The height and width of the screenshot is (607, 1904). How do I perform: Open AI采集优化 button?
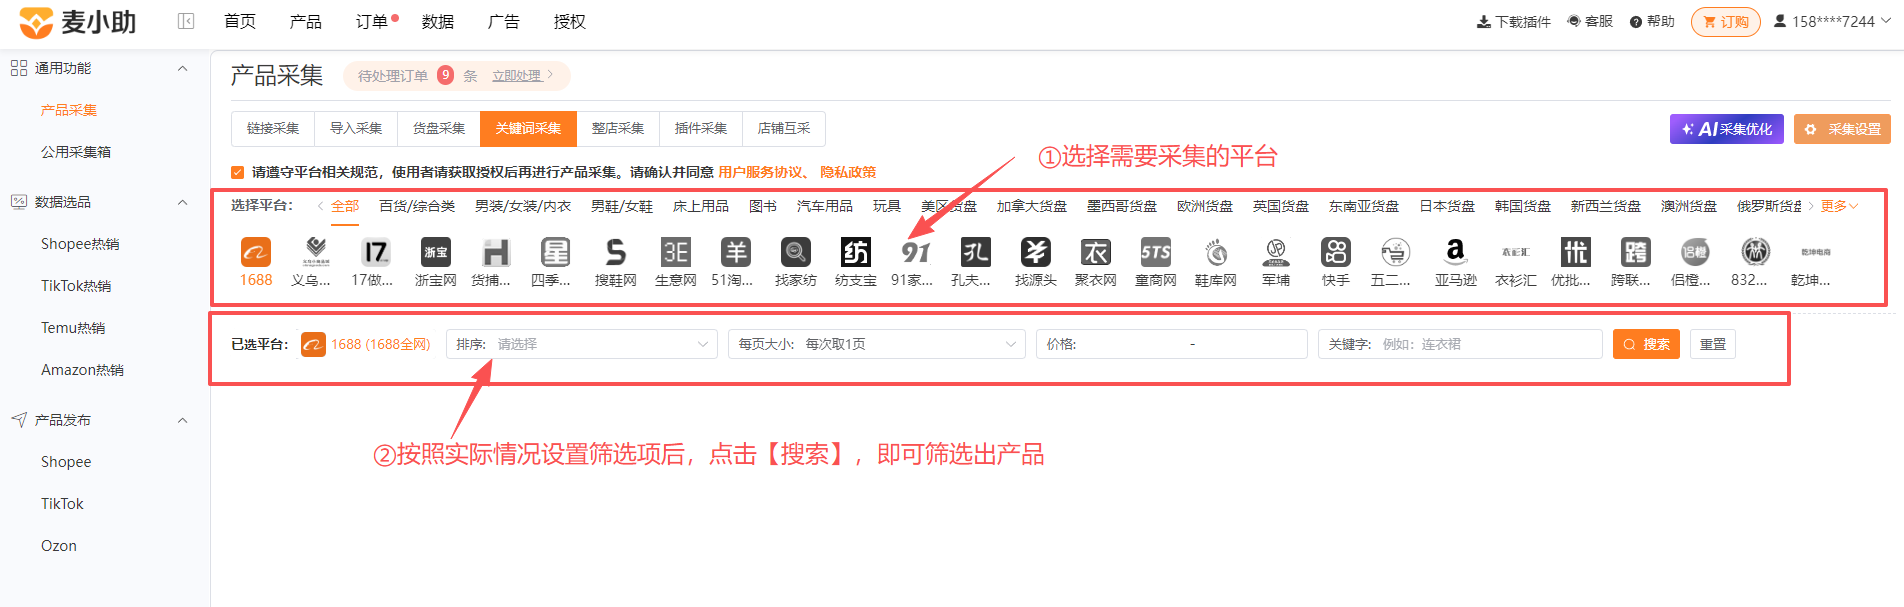pyautogui.click(x=1727, y=129)
